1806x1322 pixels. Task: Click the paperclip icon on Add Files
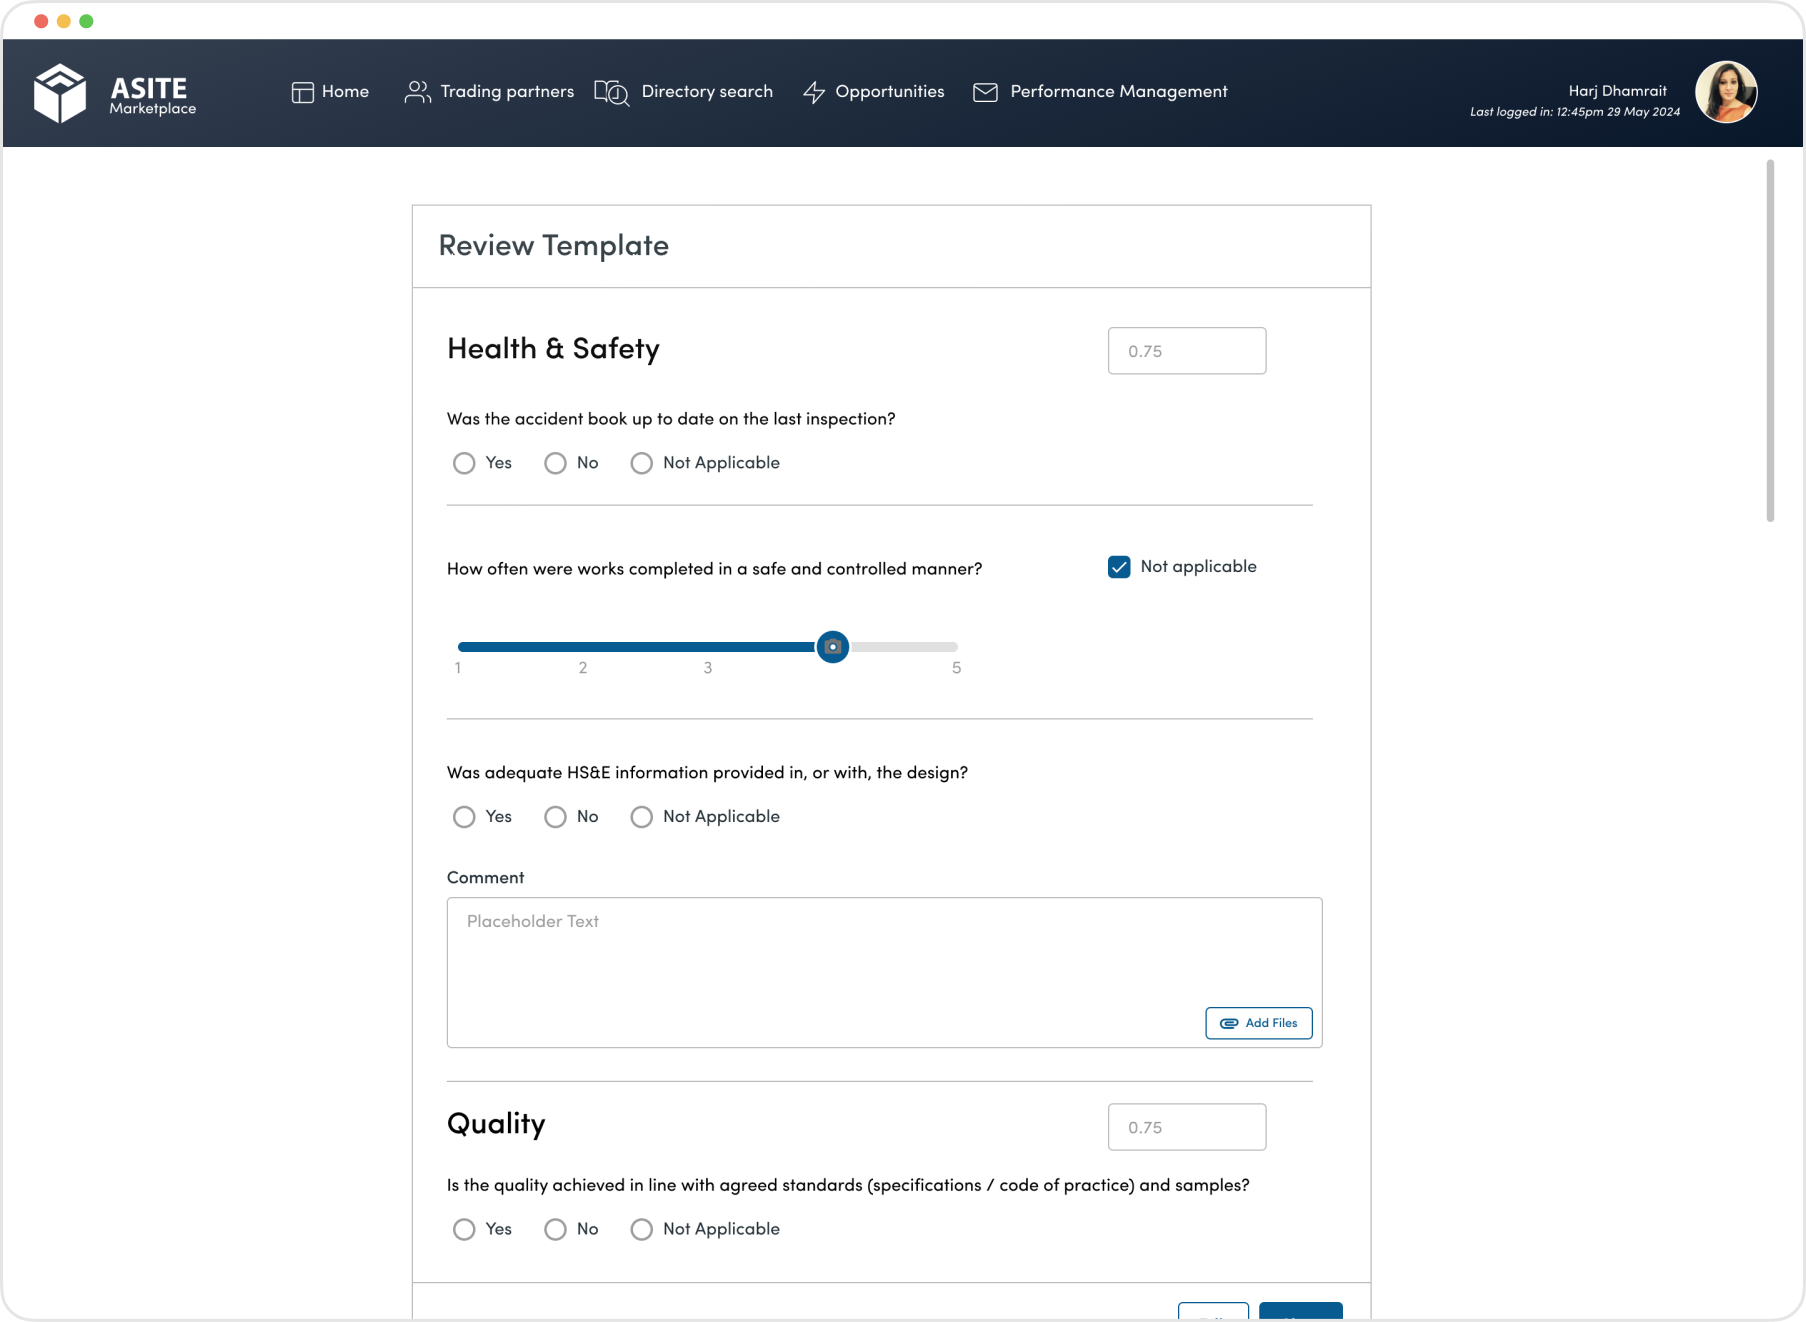(1229, 1023)
